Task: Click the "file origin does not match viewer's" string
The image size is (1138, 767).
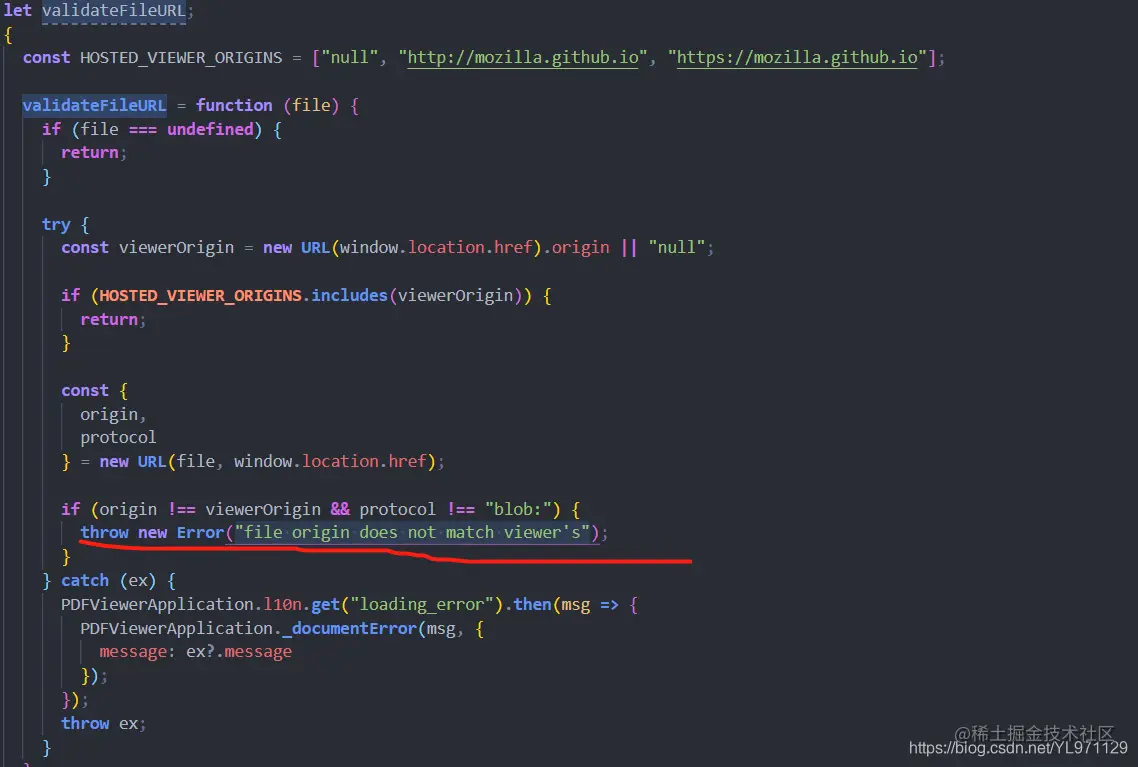Action: click(x=412, y=533)
